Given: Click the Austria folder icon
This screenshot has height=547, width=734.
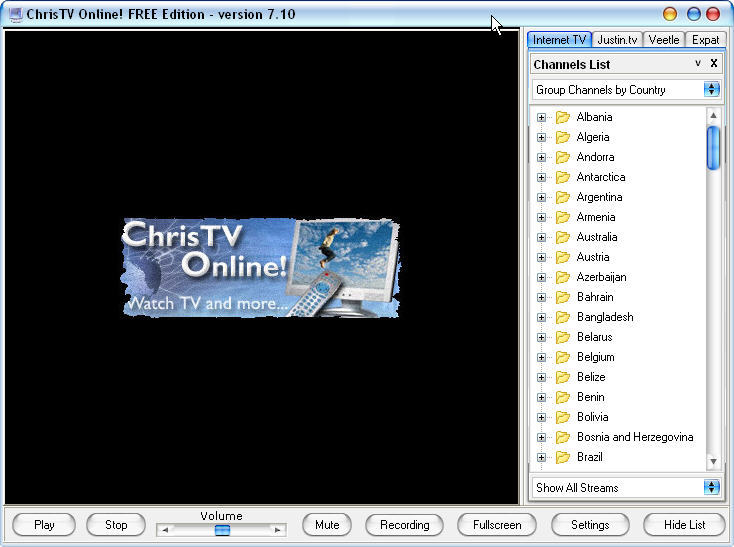Looking at the screenshot, I should point(563,257).
